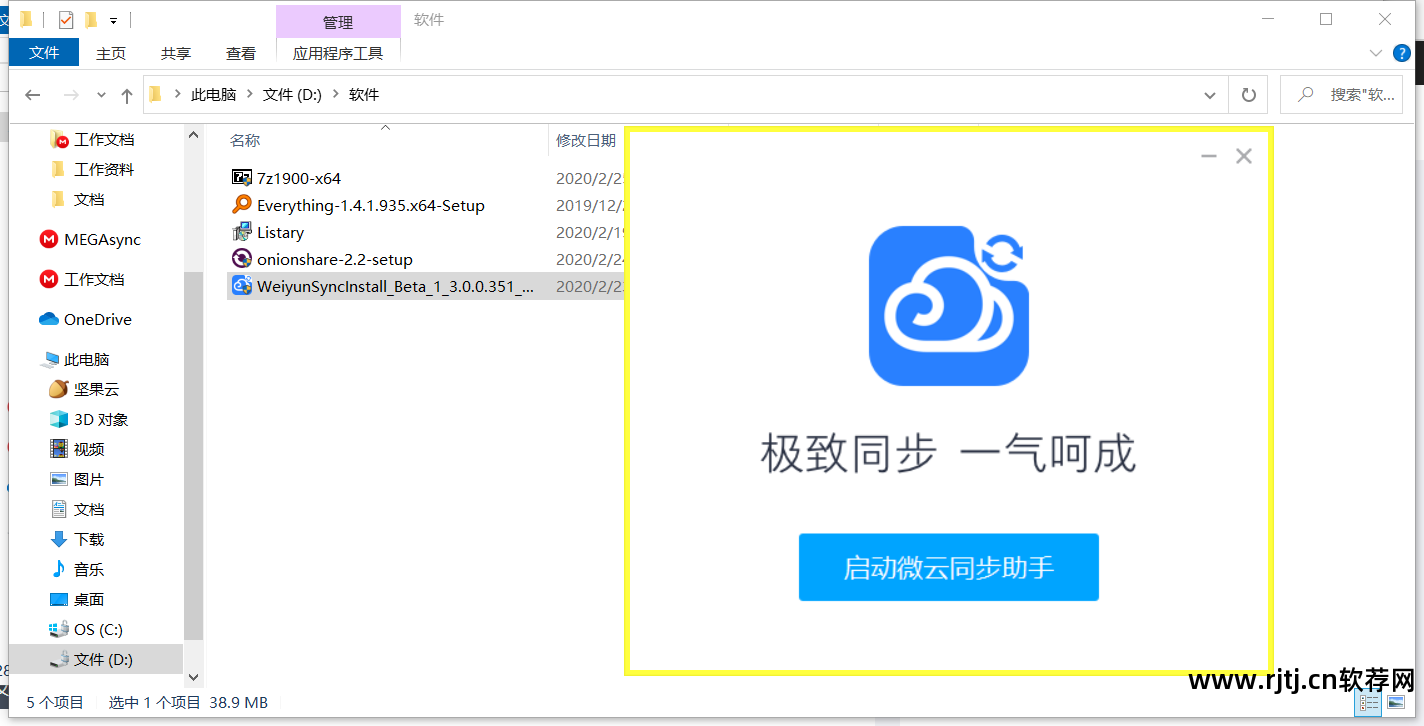Click the Weiyun cloud logo

click(x=948, y=306)
